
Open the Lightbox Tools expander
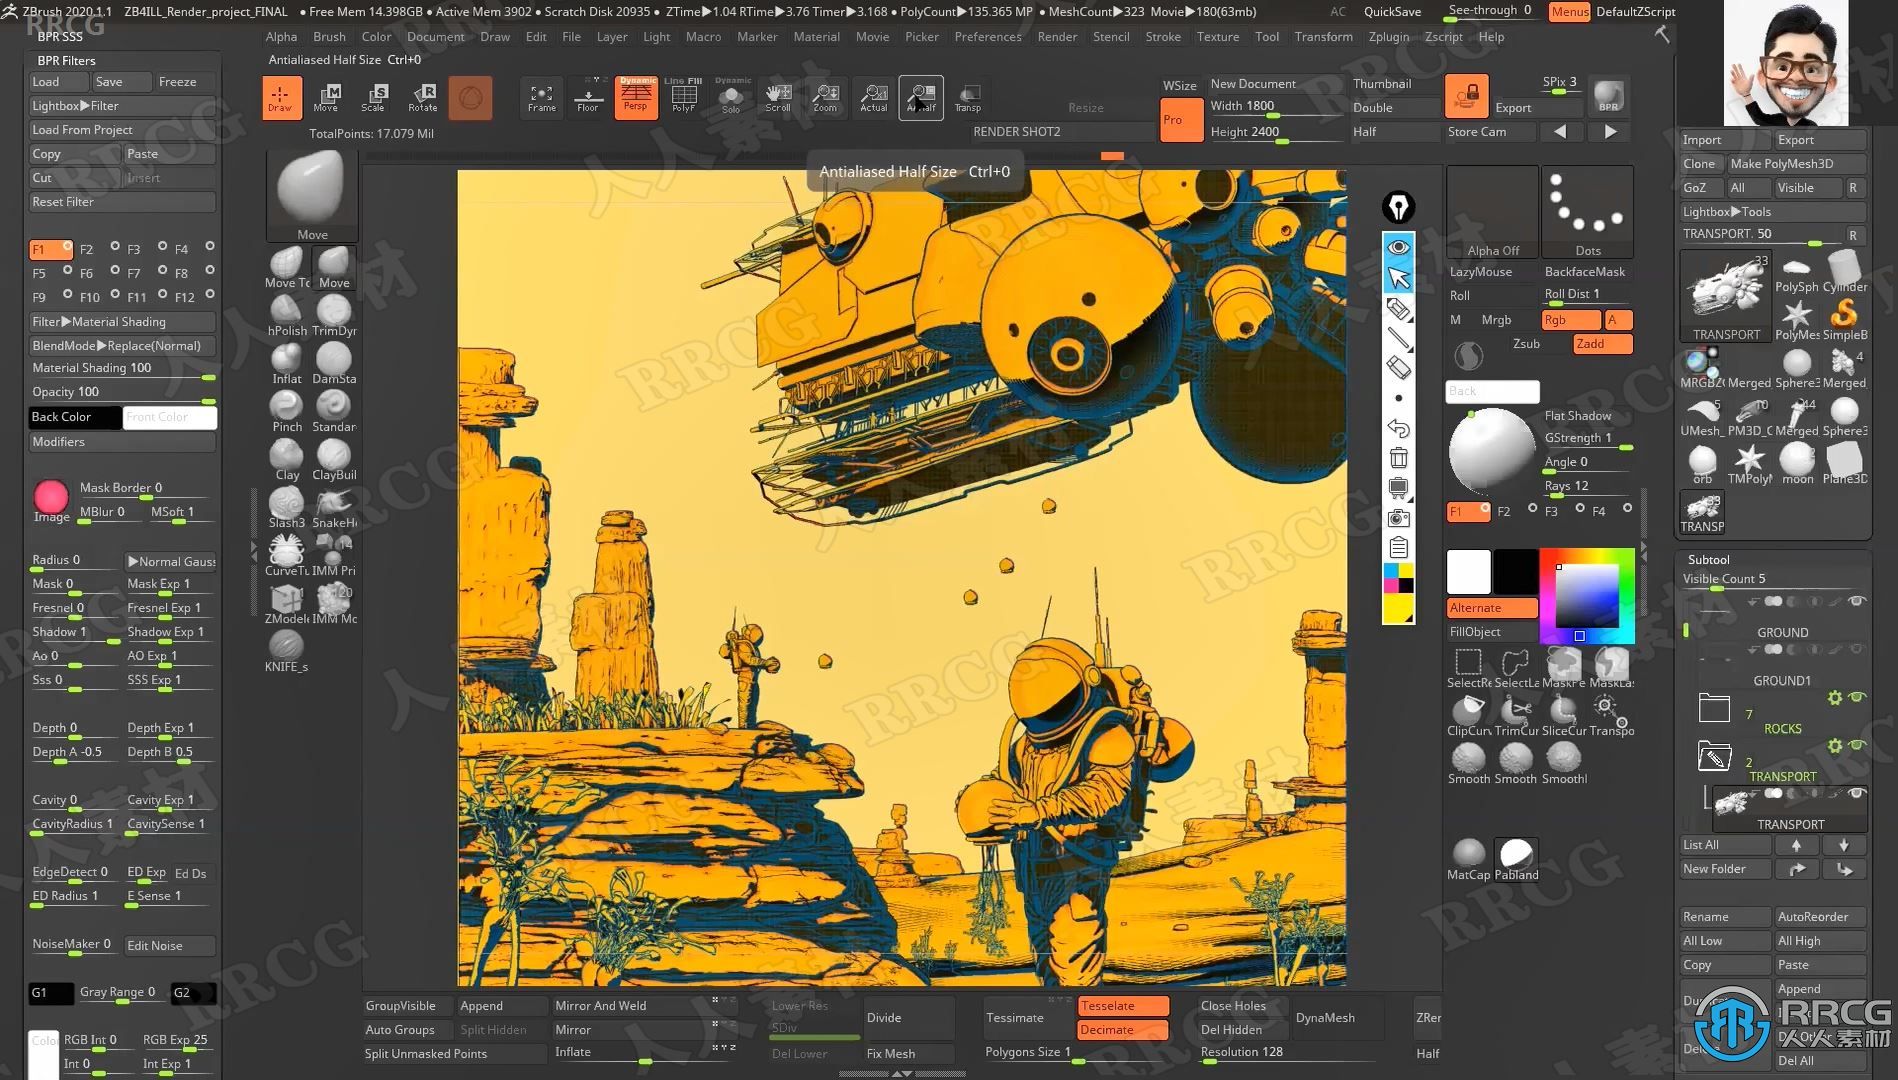click(x=1773, y=212)
